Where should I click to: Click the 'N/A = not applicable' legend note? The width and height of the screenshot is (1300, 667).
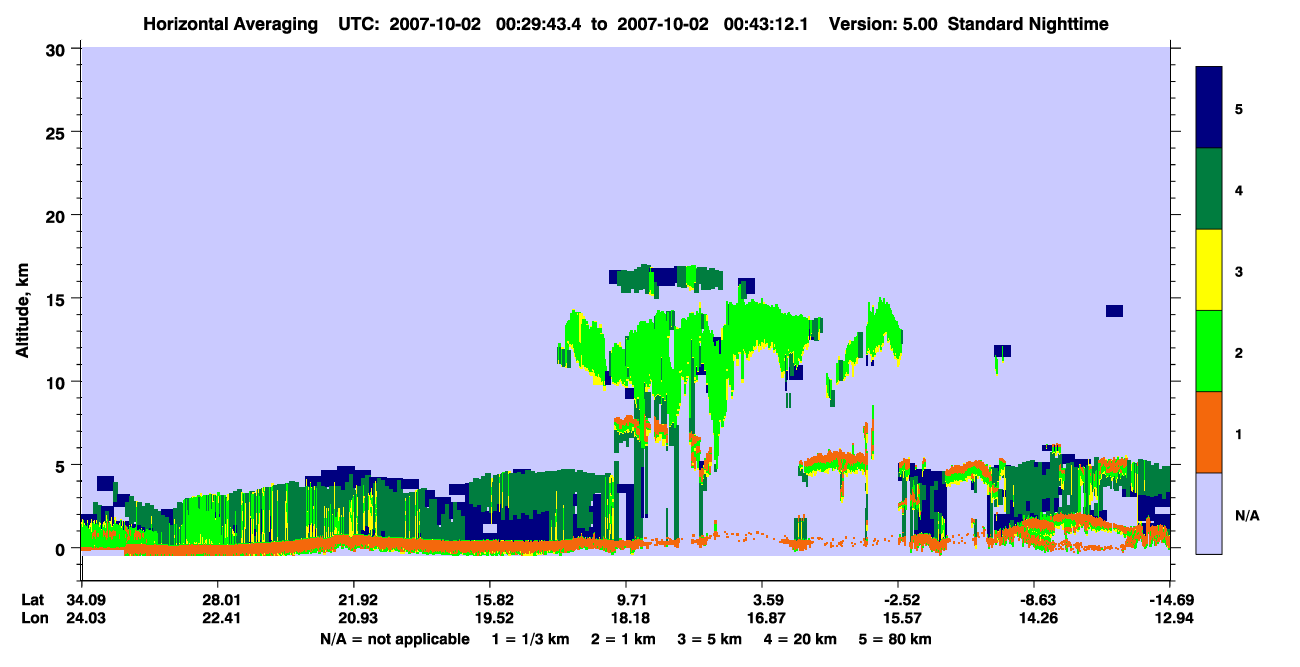coord(394,639)
